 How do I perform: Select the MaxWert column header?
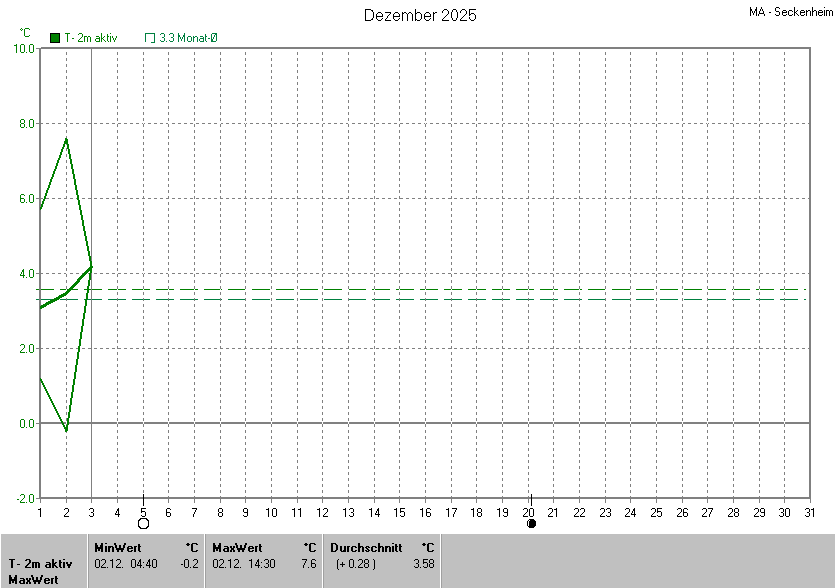[x=237, y=547]
